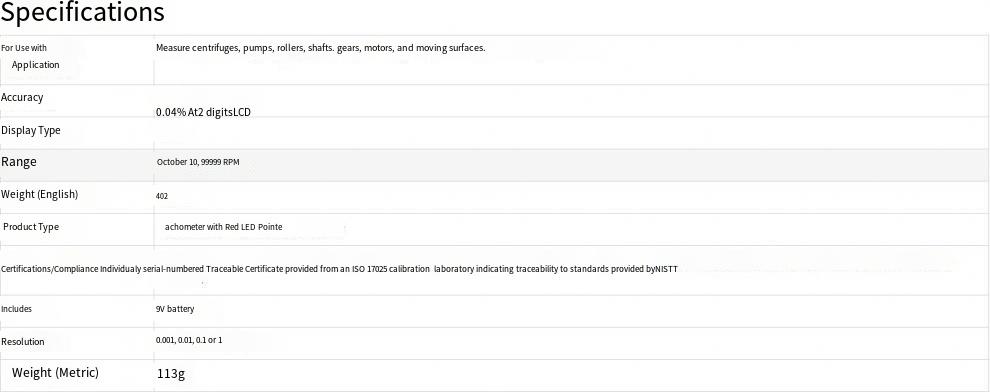
Task: Select the 402 weight value
Action: tap(162, 196)
